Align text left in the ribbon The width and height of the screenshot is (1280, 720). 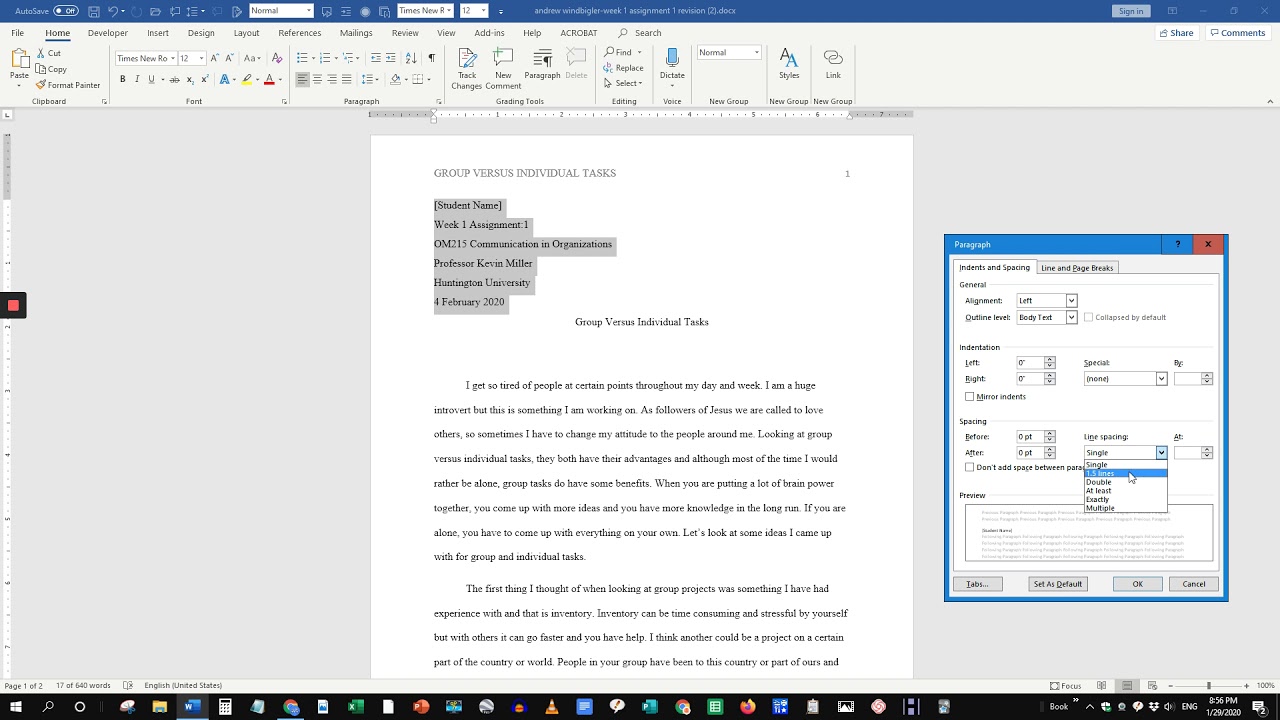click(x=302, y=79)
